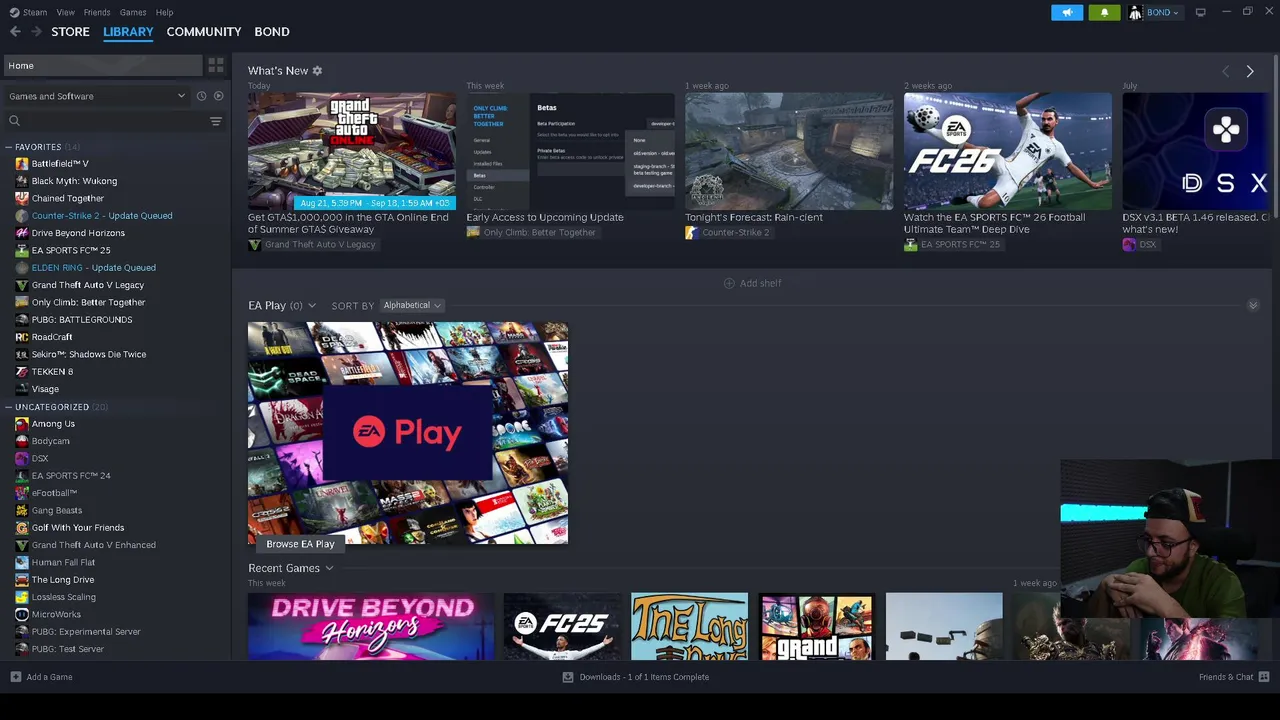
Task: Collapse the FAVORITES category
Action: click(8, 147)
